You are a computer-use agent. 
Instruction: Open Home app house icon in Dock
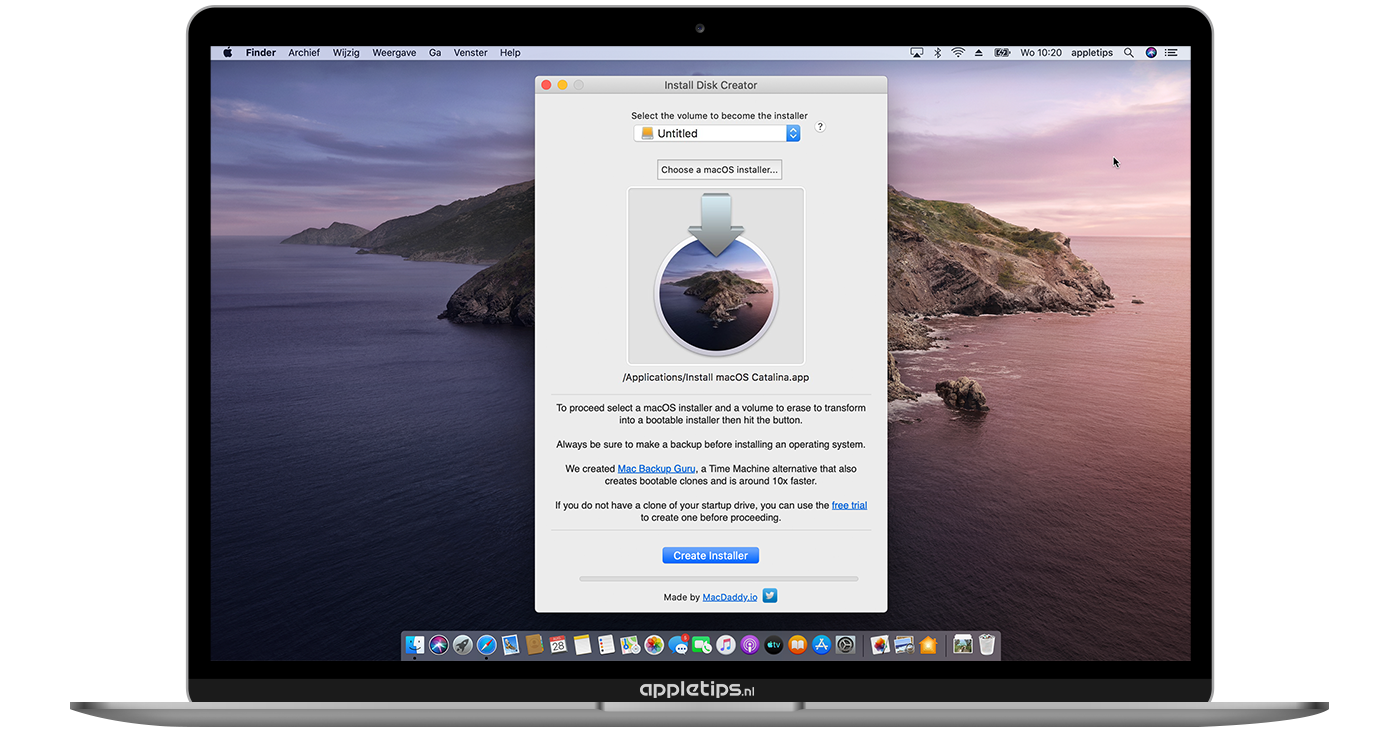point(928,645)
